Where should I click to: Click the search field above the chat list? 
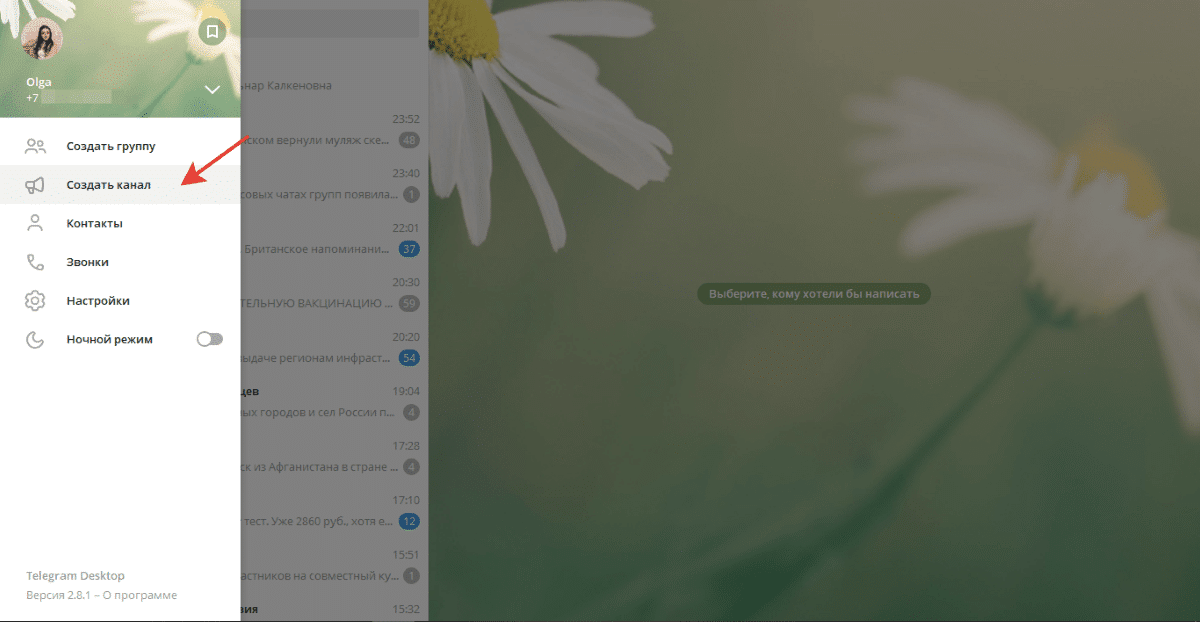point(330,22)
